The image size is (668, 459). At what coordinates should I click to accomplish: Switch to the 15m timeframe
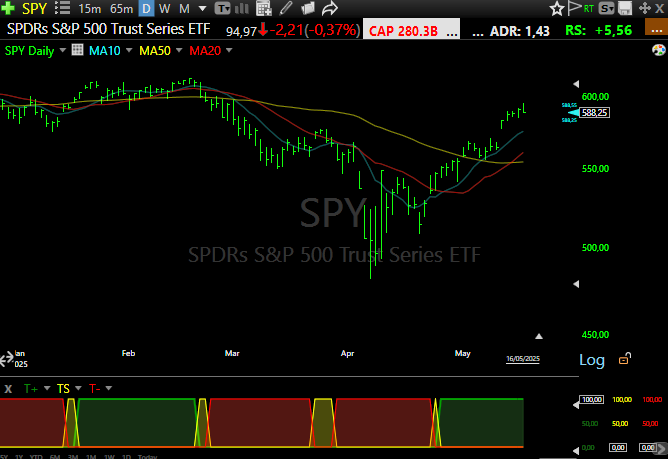90,9
